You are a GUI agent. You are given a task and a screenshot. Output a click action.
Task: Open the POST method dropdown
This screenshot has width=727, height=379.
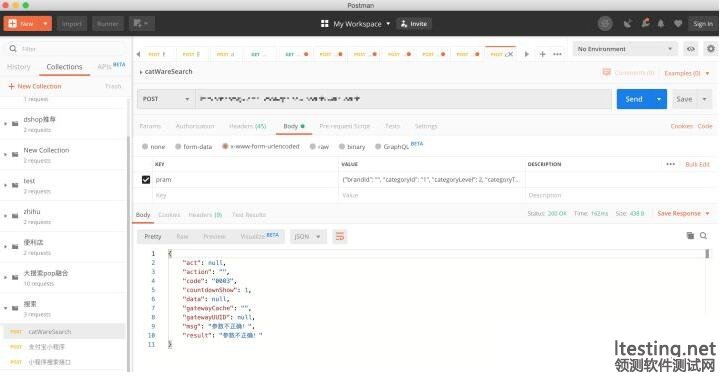pos(166,99)
